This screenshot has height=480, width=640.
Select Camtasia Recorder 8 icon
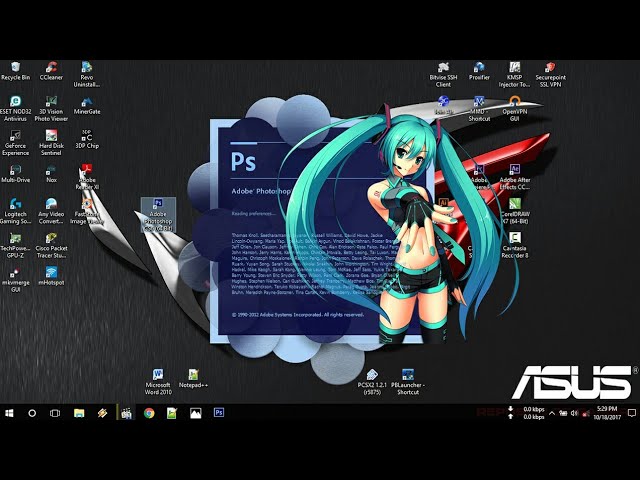pyautogui.click(x=514, y=245)
